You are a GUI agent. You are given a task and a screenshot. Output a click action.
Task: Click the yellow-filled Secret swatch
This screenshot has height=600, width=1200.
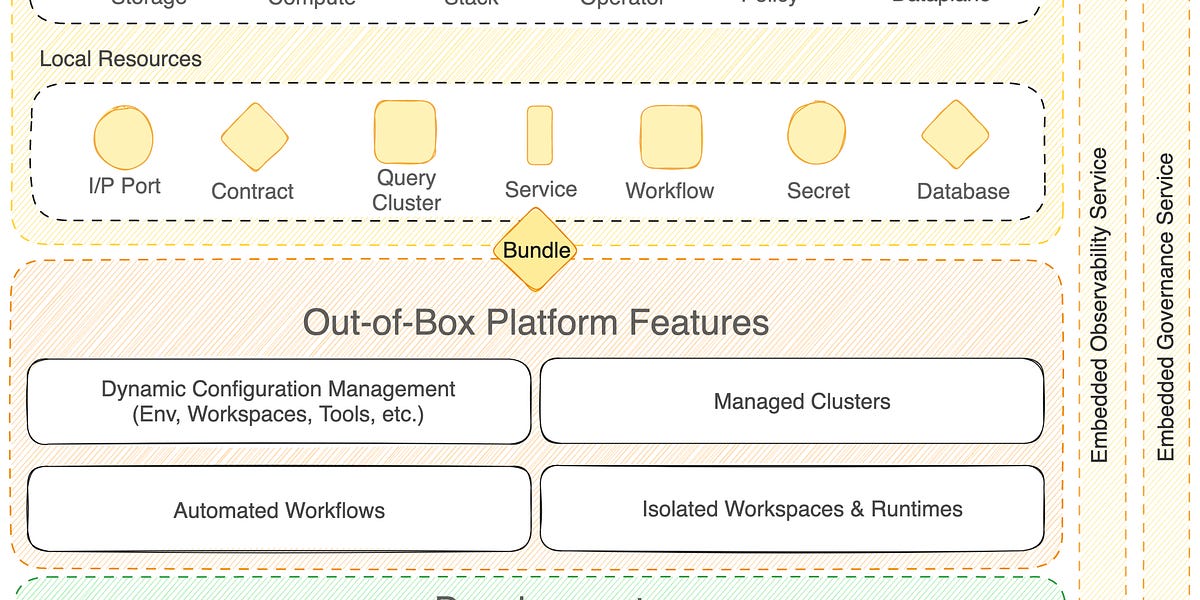[x=818, y=133]
